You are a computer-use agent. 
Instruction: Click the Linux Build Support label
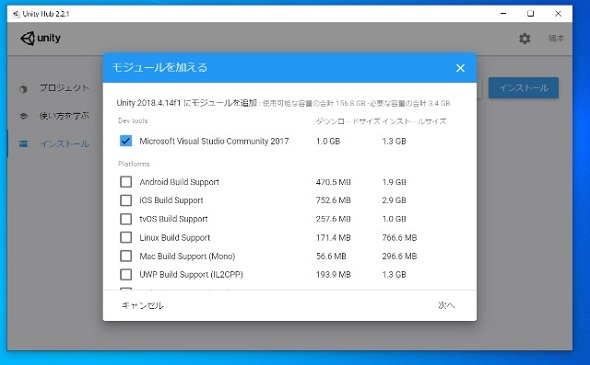pyautogui.click(x=175, y=238)
